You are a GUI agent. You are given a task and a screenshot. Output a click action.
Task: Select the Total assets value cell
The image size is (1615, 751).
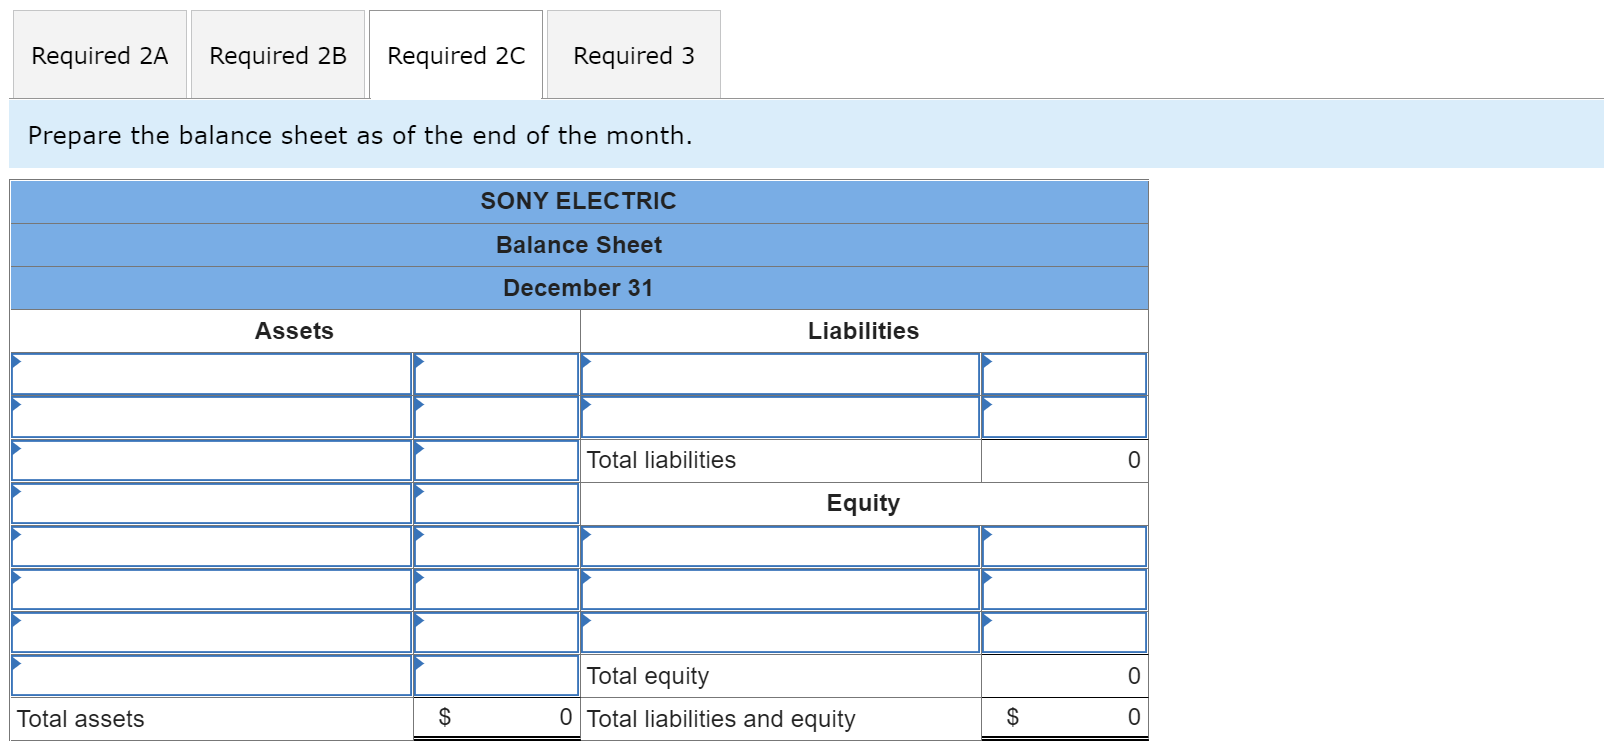click(497, 717)
